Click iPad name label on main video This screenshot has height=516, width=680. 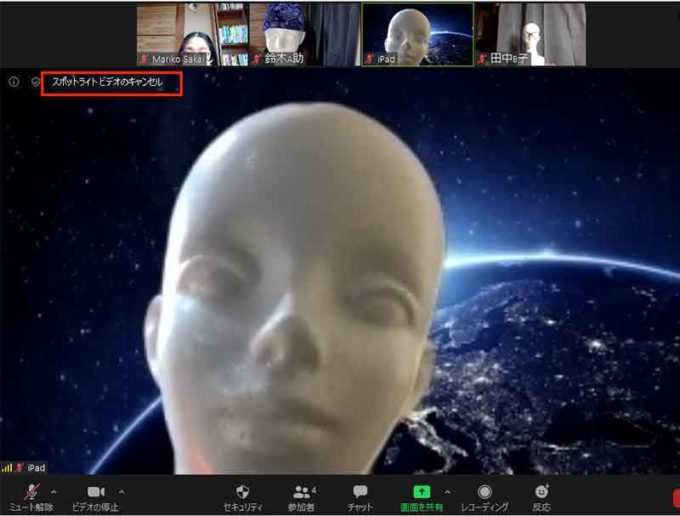tap(36, 468)
